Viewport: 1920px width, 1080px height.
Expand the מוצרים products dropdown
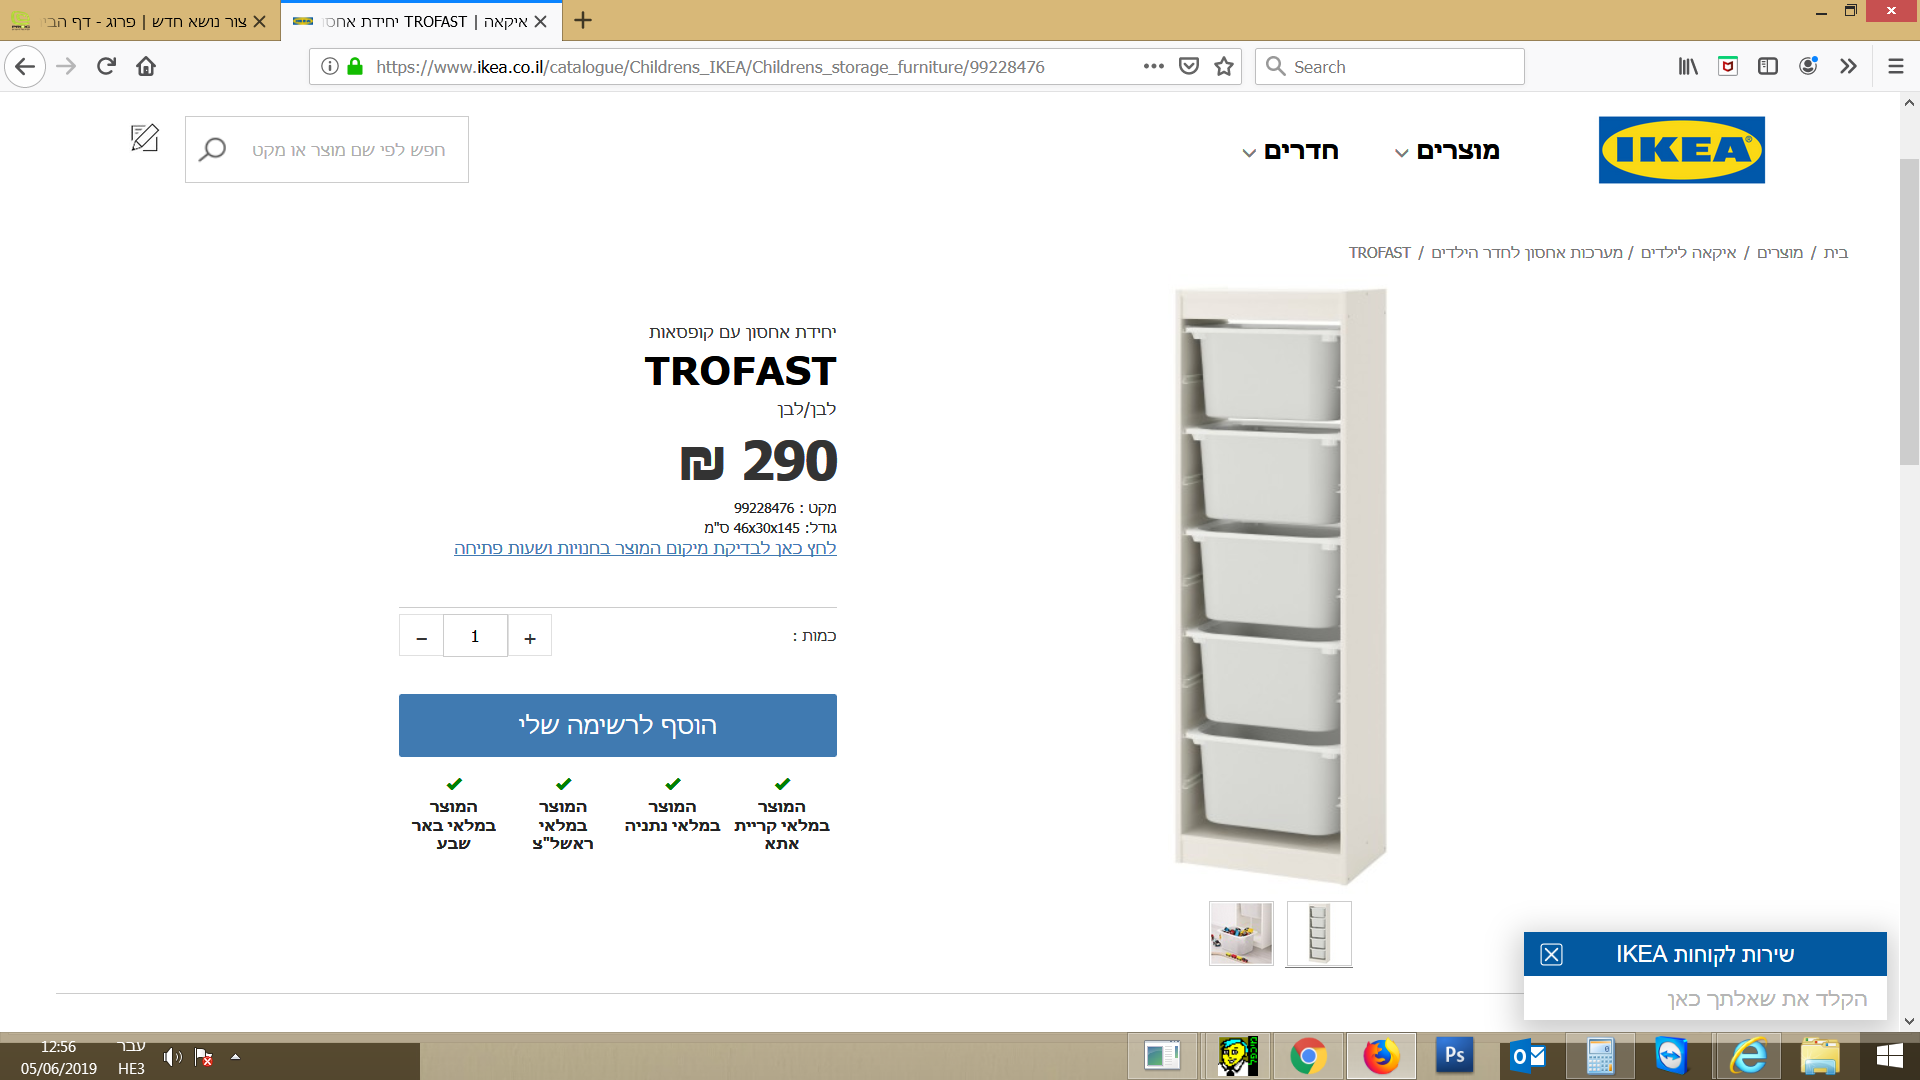(x=1447, y=151)
